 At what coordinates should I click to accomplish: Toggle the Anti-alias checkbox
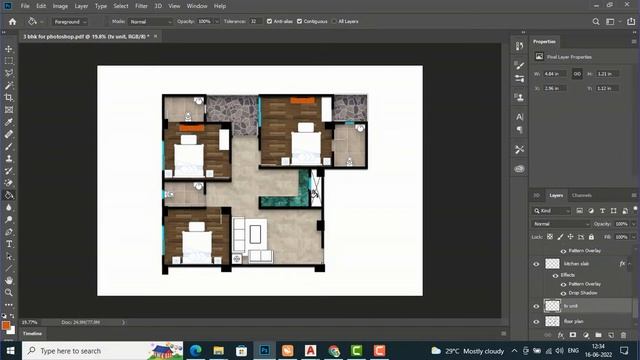click(269, 21)
